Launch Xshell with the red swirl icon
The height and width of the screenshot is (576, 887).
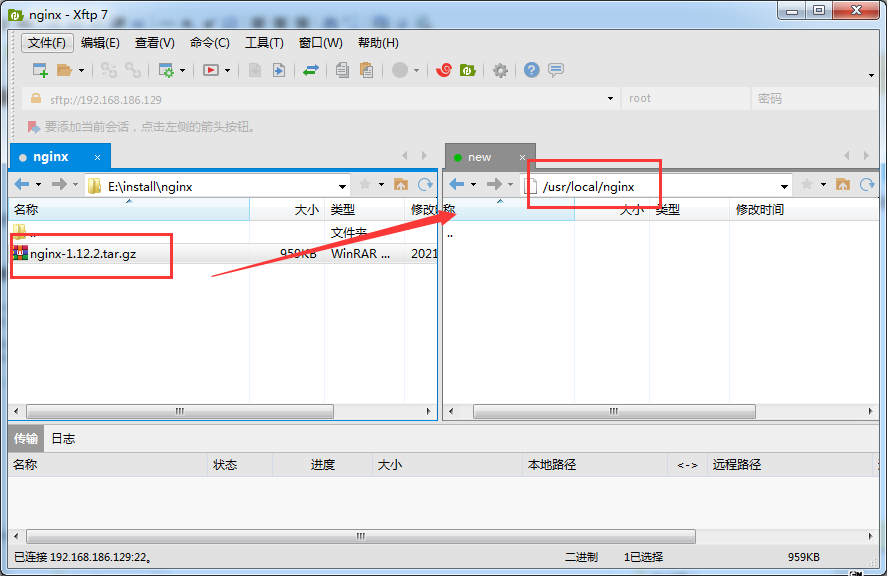point(444,70)
